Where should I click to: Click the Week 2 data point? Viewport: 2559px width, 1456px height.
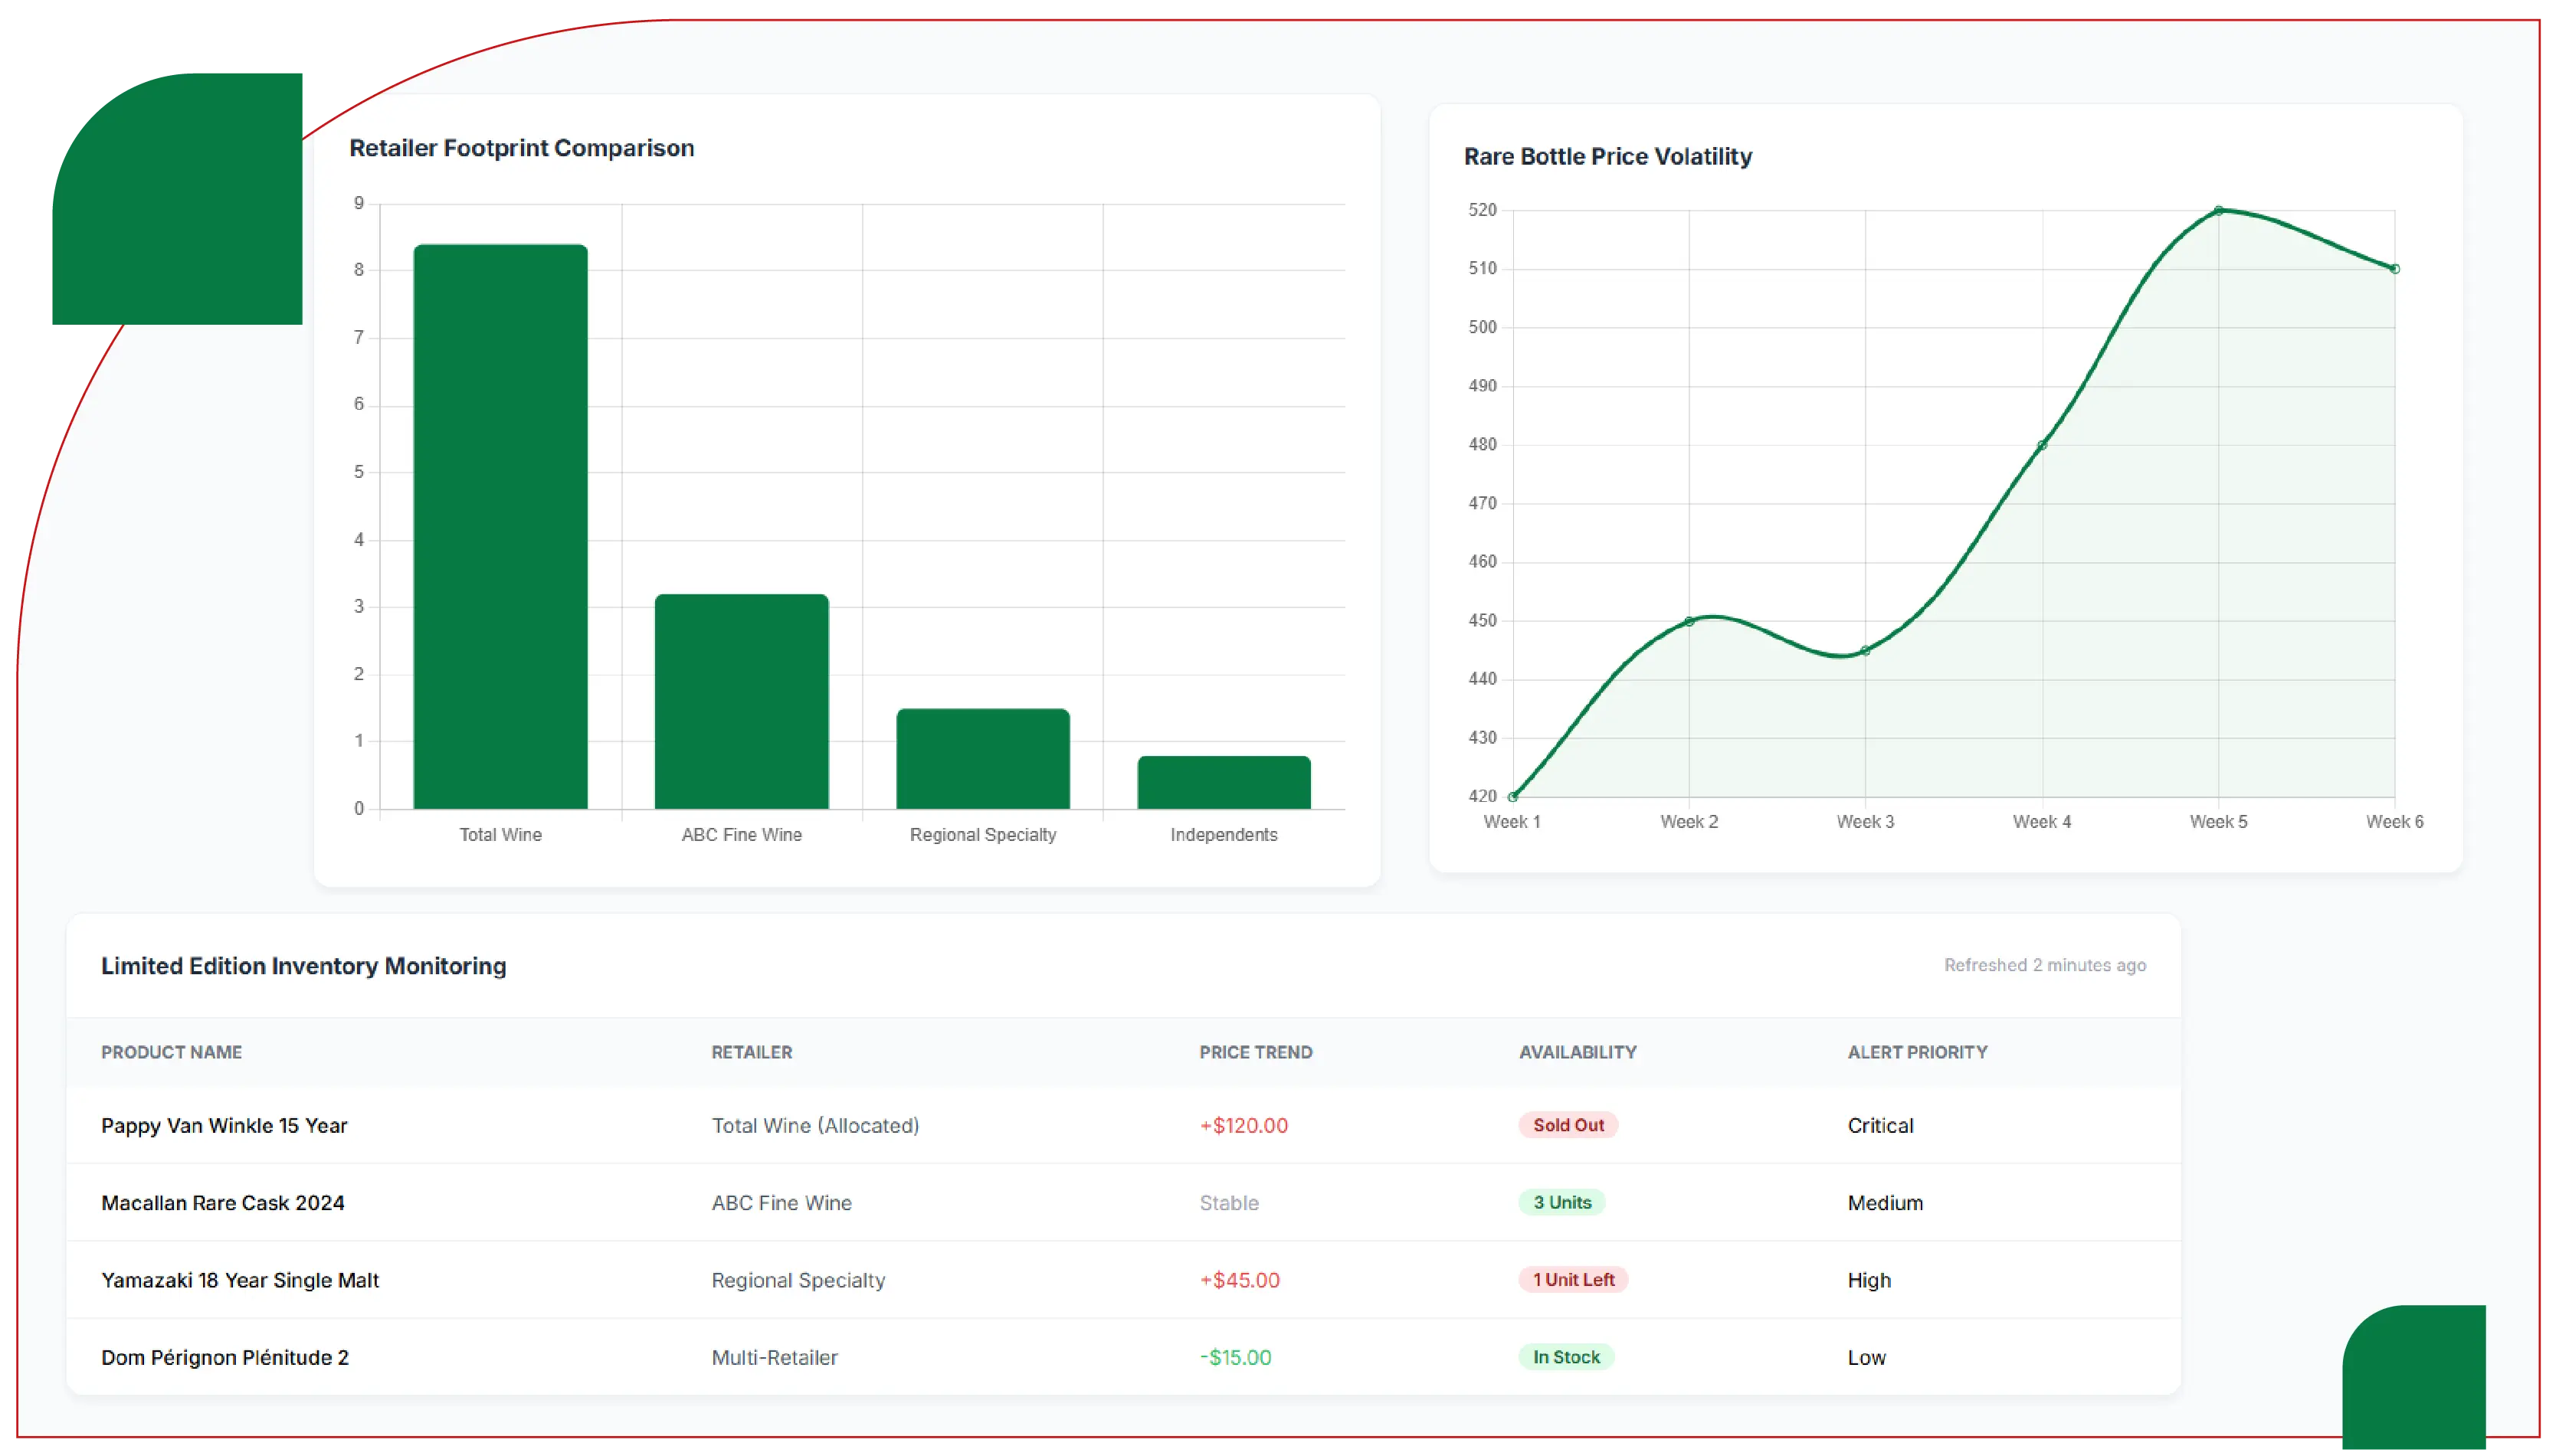[x=1689, y=622]
